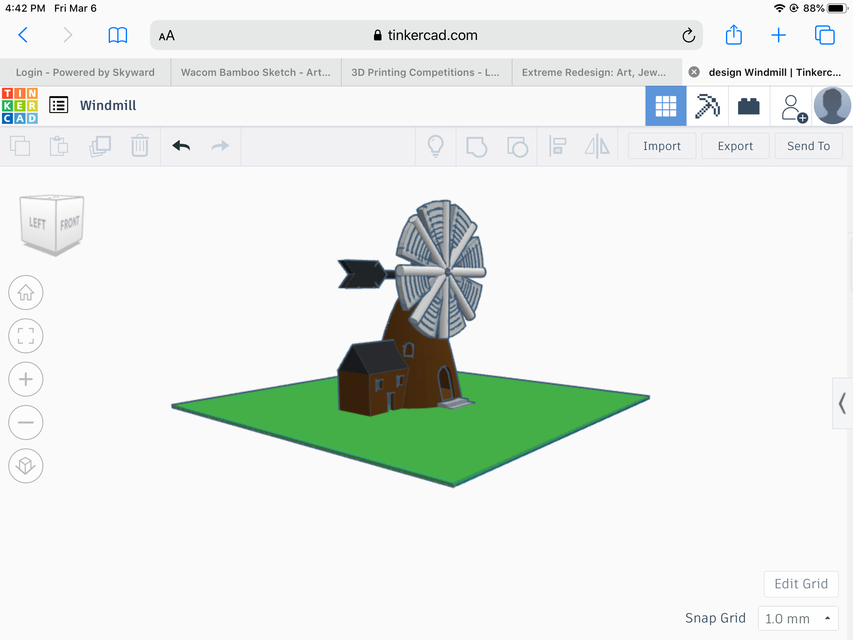
Task: Open the Export to Minecraft pickaxe tool
Action: [x=709, y=105]
